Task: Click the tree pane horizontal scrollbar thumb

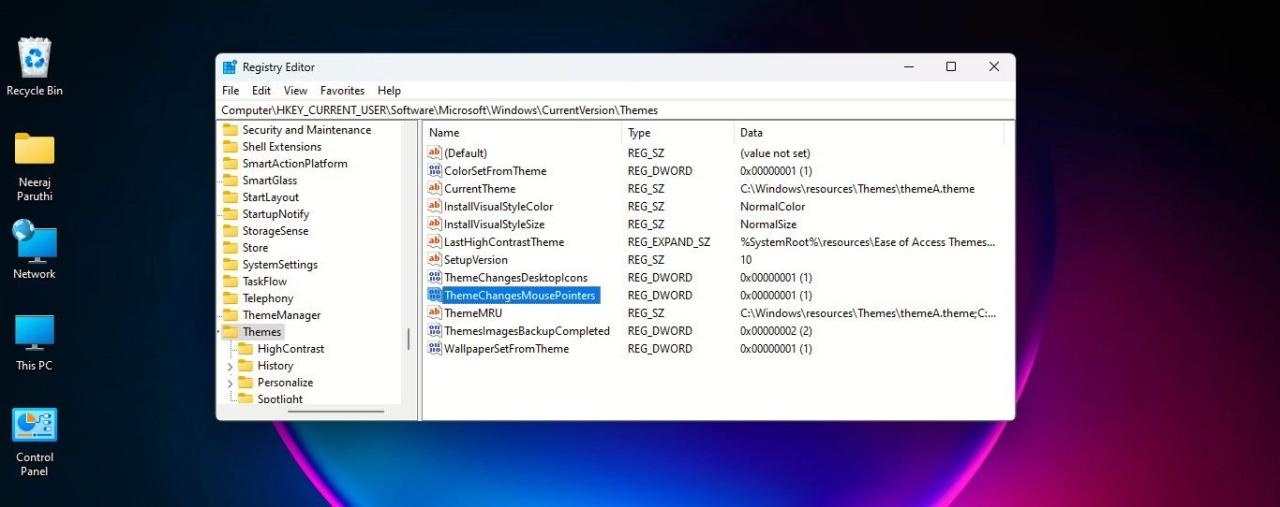Action: (334, 411)
